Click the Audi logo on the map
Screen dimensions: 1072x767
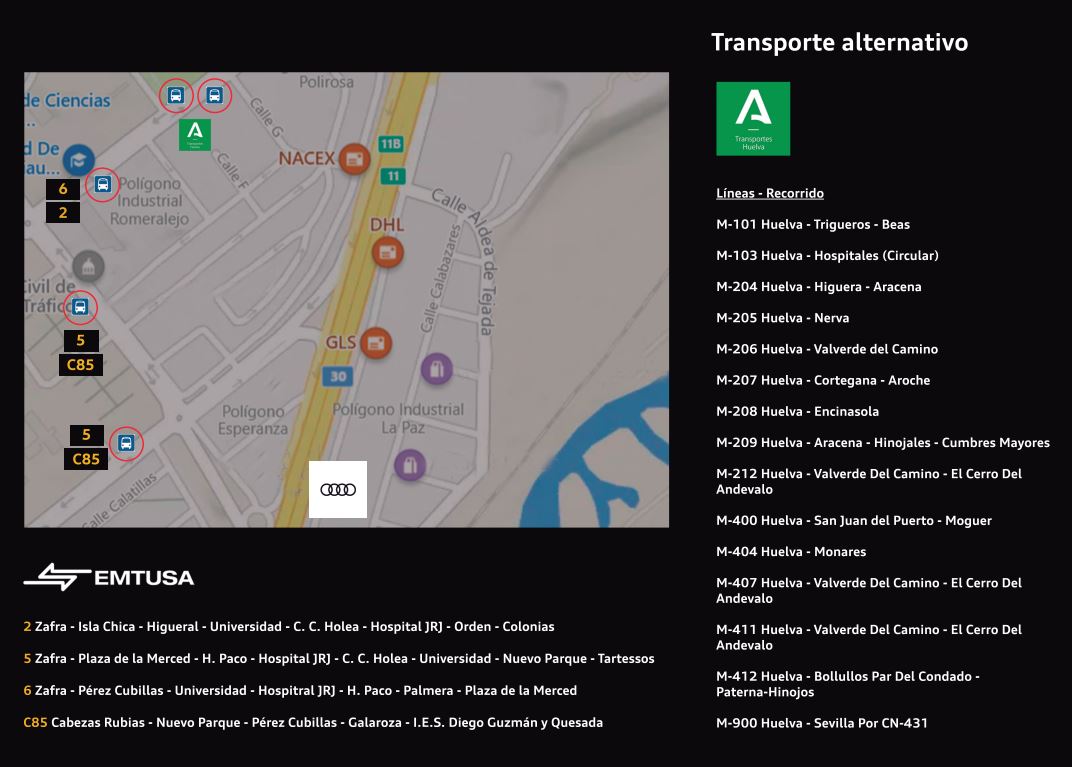338,489
